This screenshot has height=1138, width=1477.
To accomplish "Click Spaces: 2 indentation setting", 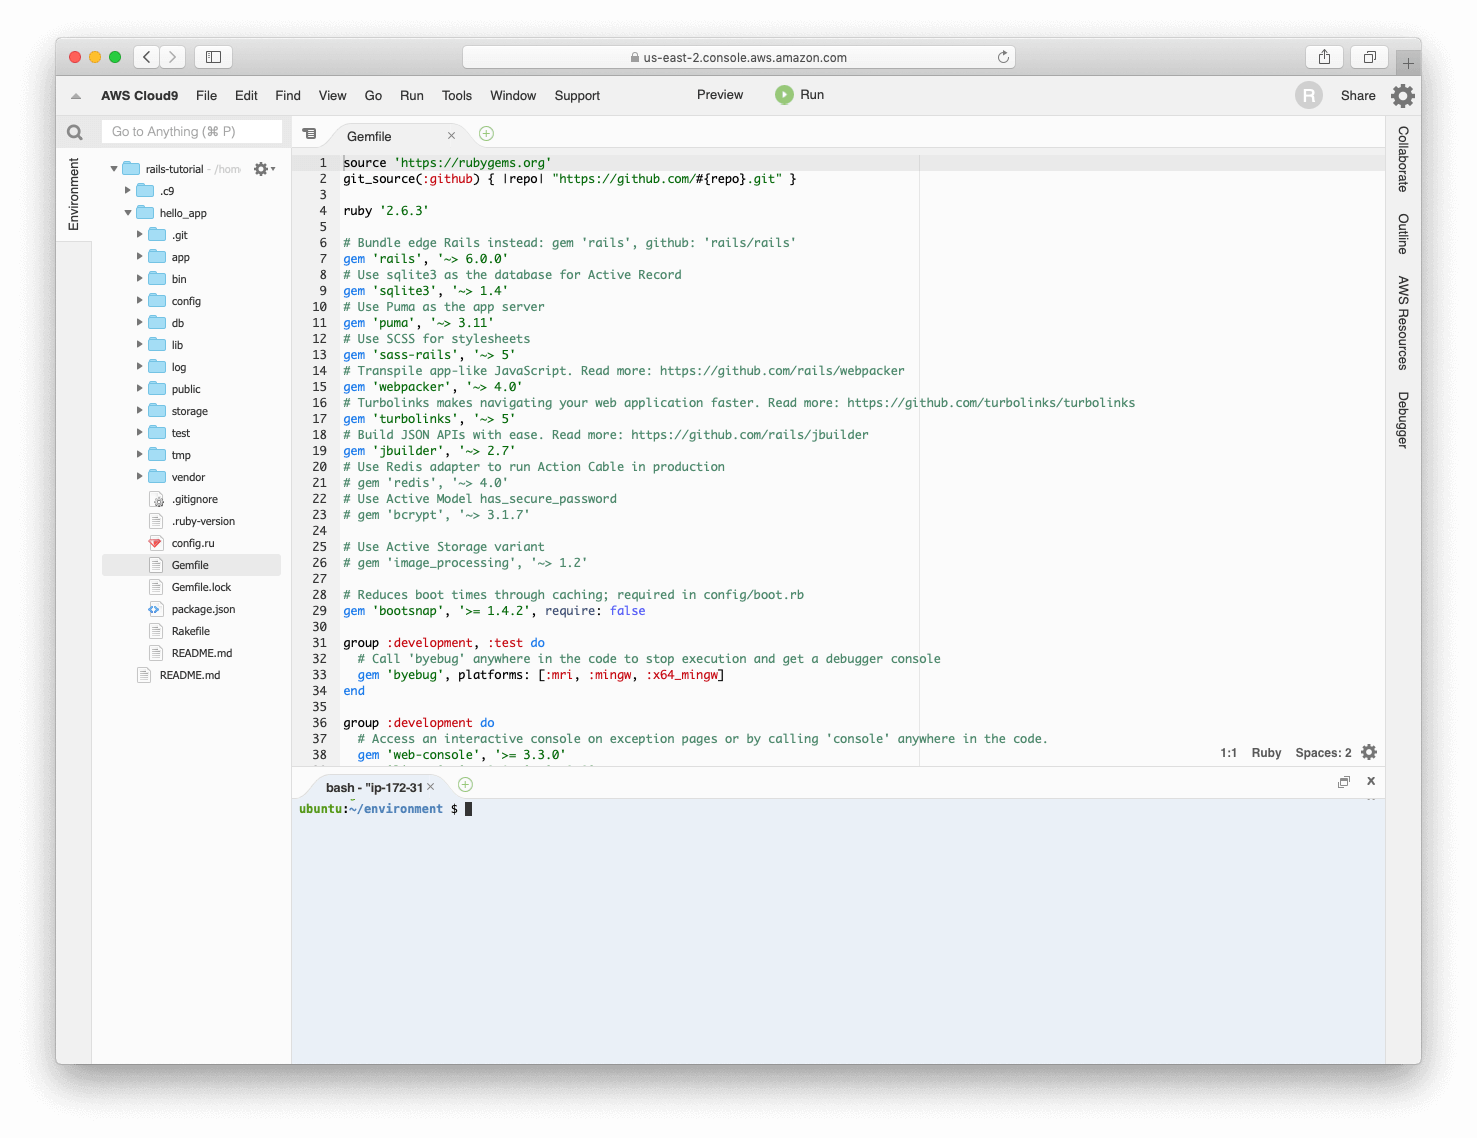I will [1323, 753].
